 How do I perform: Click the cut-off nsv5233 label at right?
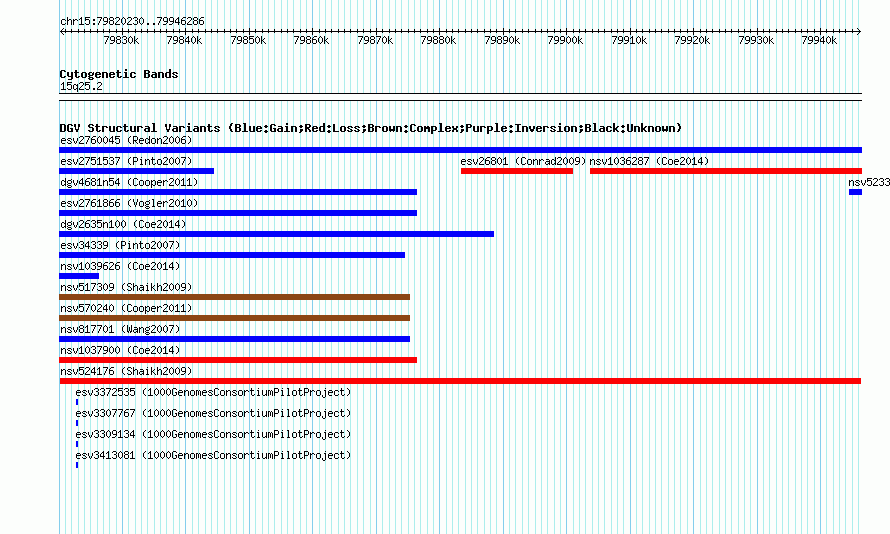pyautogui.click(x=869, y=182)
